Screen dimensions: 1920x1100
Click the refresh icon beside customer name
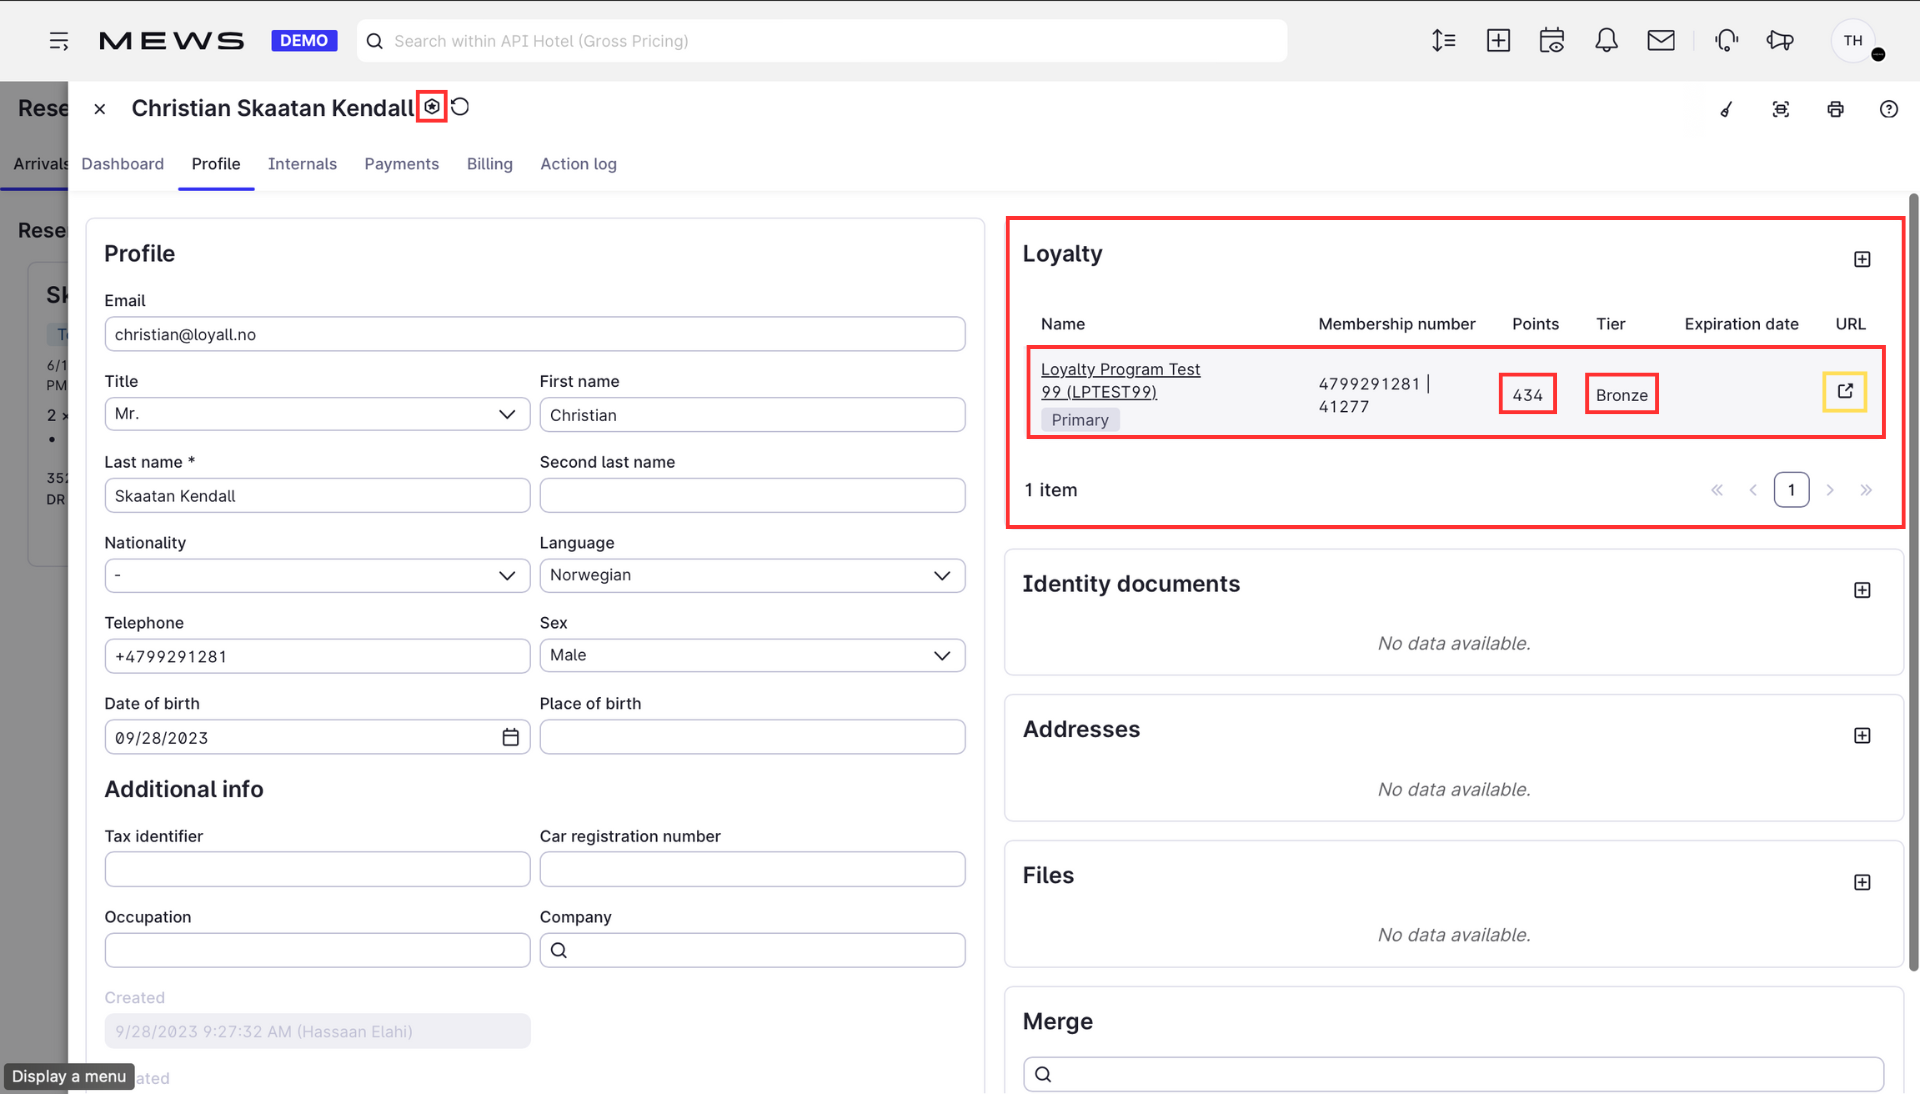[x=460, y=107]
